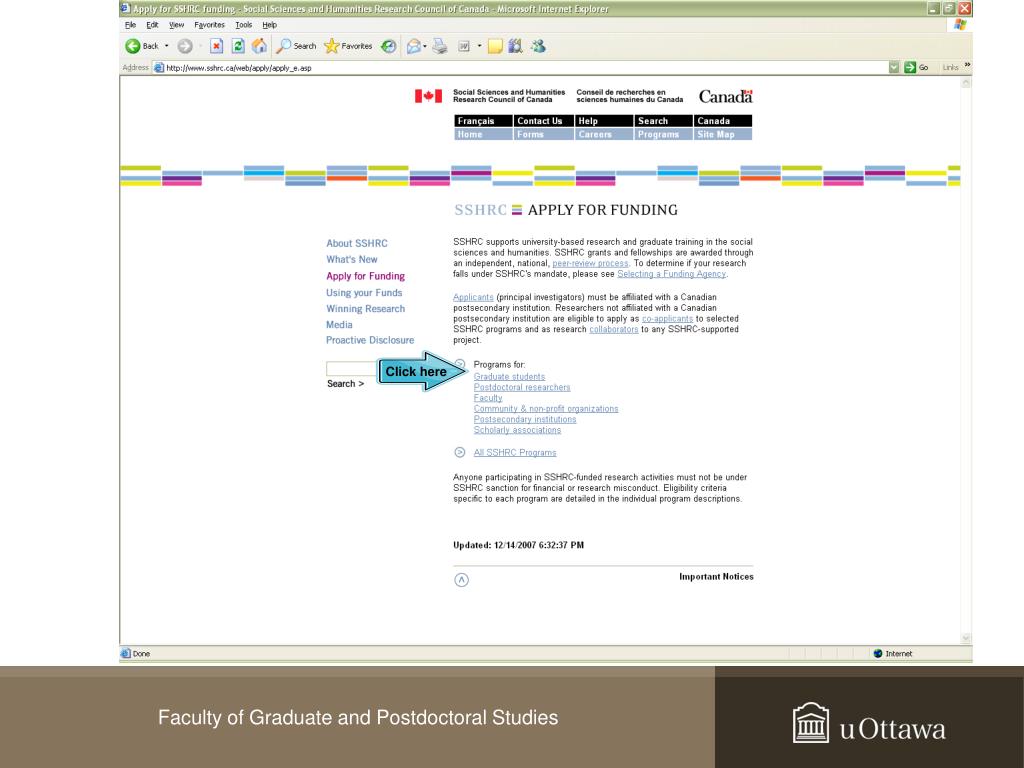Click the green Back arrow button
This screenshot has width=1024, height=768.
[133, 46]
